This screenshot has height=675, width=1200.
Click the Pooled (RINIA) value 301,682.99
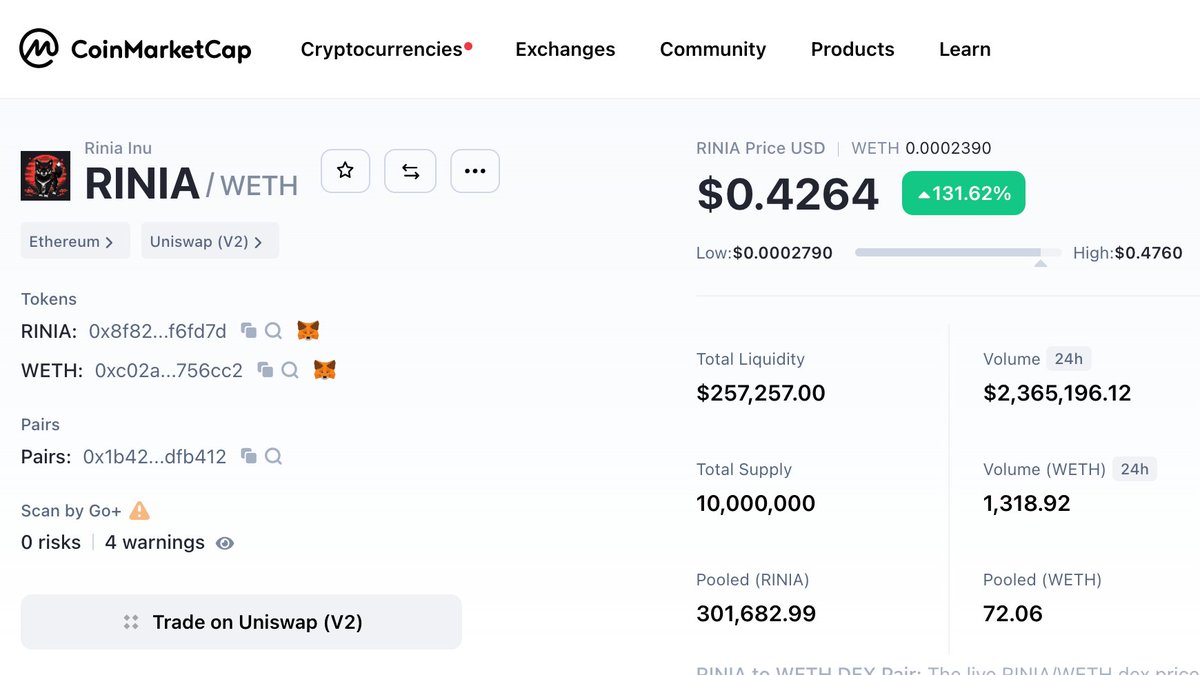click(x=756, y=613)
